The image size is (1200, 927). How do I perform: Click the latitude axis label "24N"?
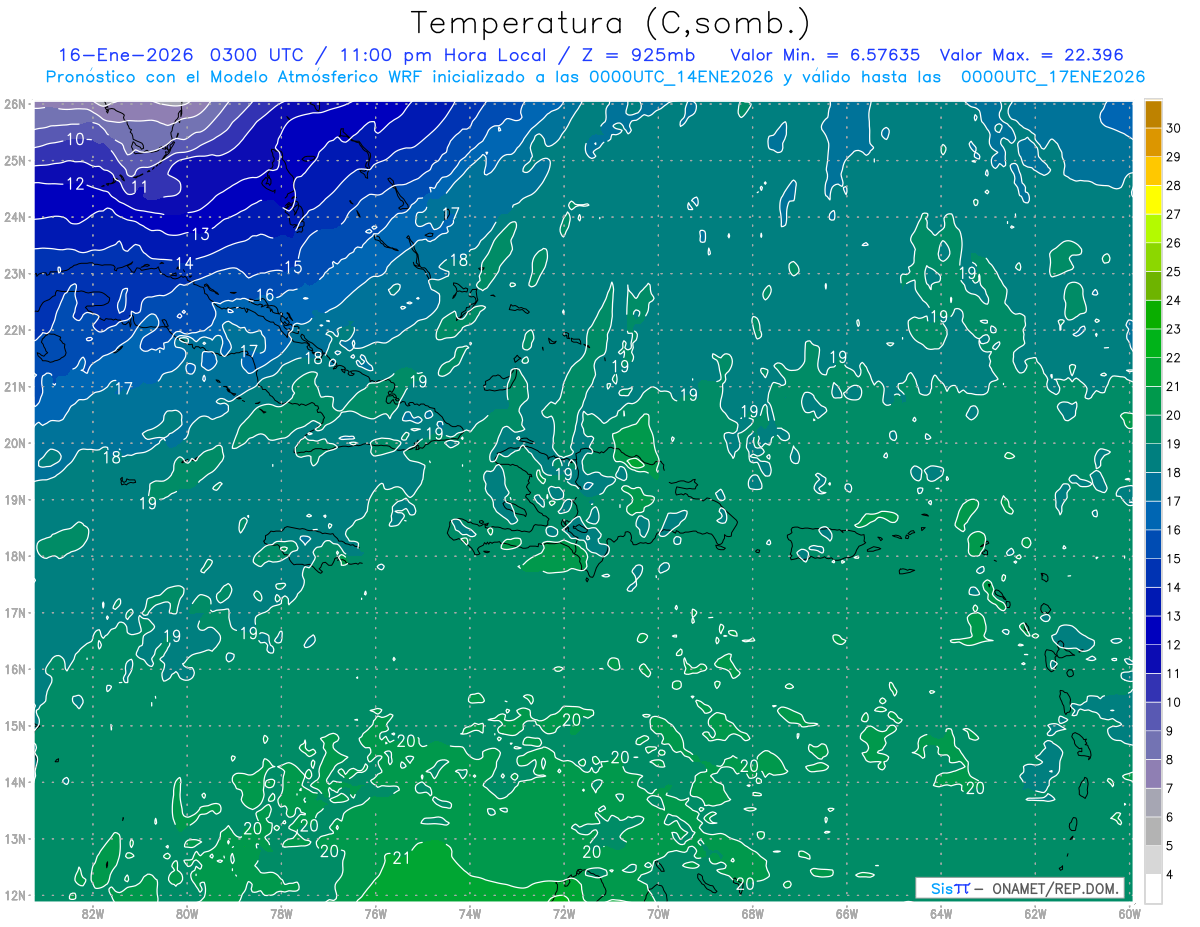click(x=14, y=217)
